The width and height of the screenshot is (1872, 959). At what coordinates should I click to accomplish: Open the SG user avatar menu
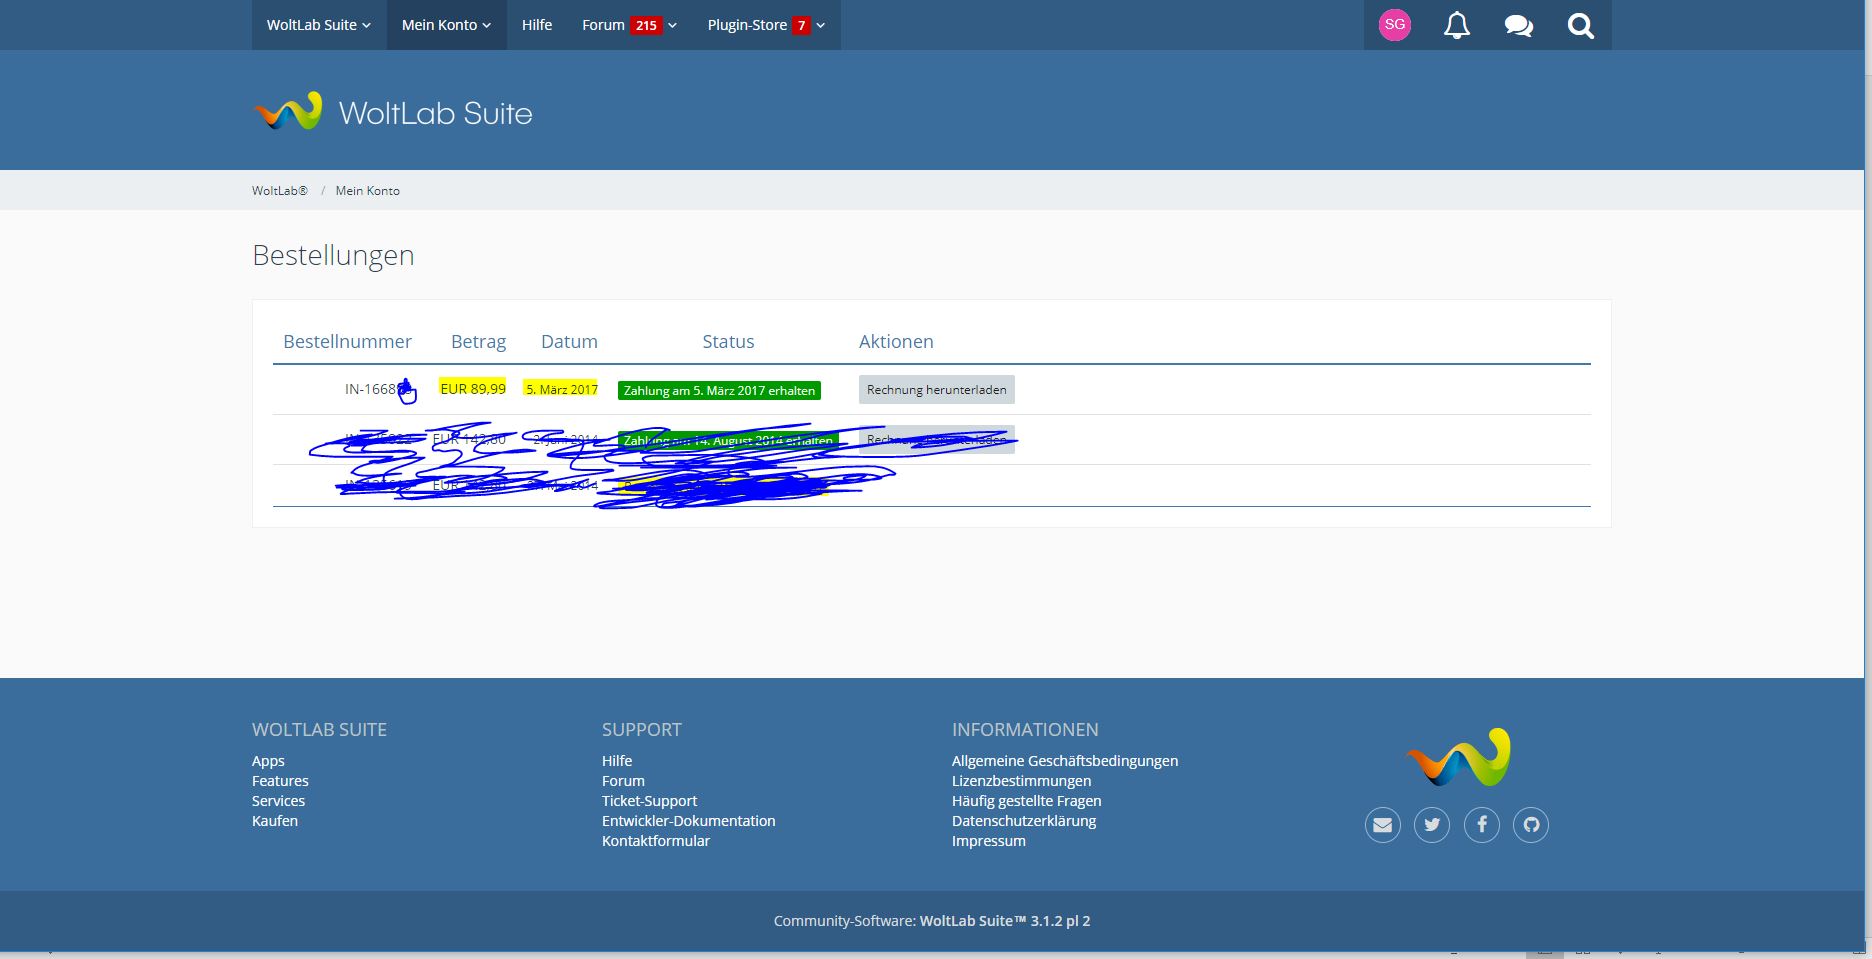pos(1395,25)
